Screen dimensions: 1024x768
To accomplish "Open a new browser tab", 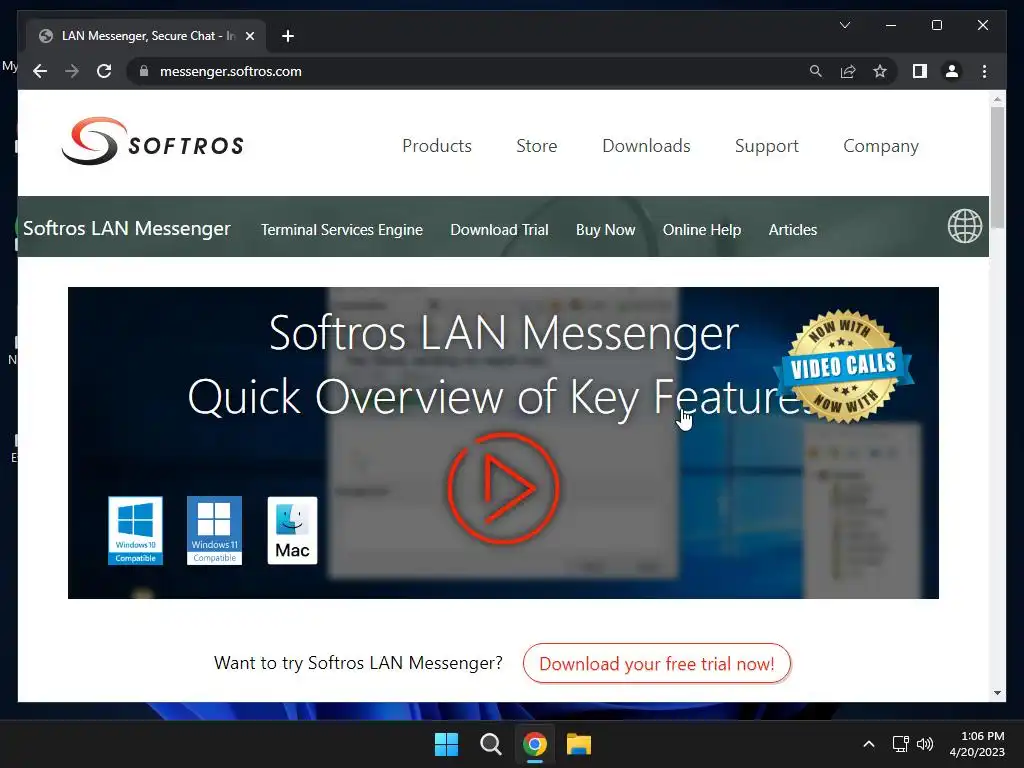I will [288, 36].
